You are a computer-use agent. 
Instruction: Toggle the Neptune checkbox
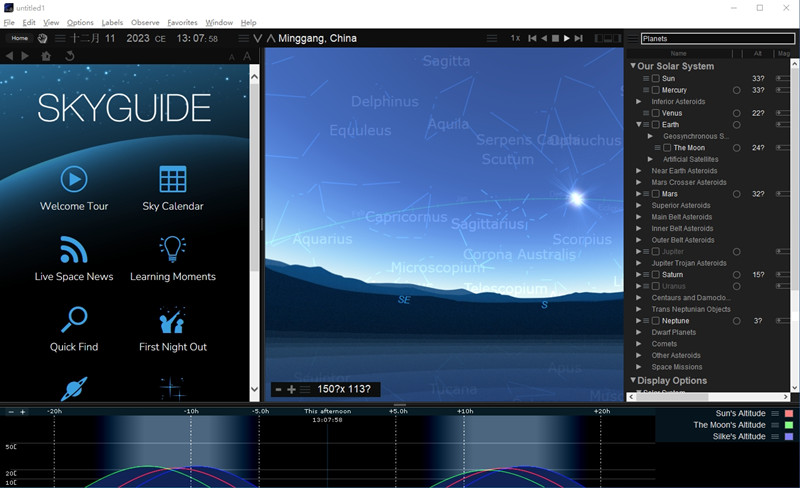click(656, 321)
